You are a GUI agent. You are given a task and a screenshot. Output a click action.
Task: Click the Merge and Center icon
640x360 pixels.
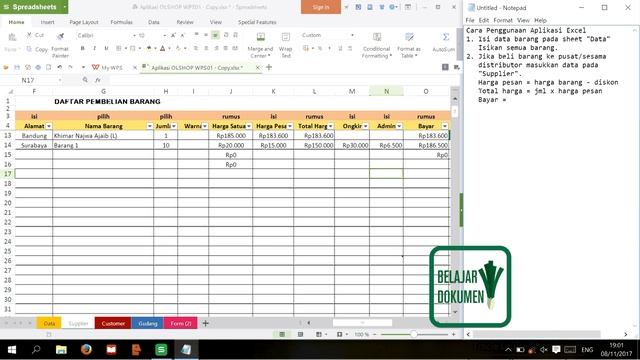[x=260, y=38]
